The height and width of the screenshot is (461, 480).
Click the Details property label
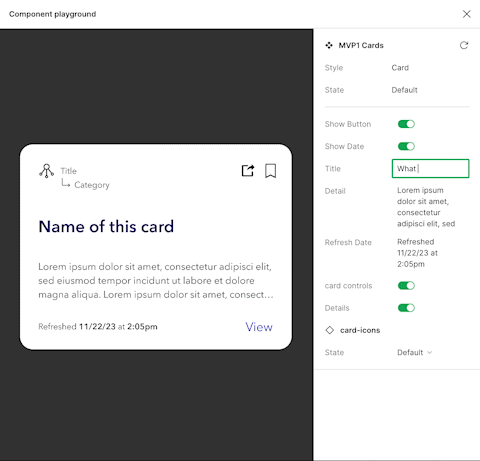pyautogui.click(x=337, y=308)
